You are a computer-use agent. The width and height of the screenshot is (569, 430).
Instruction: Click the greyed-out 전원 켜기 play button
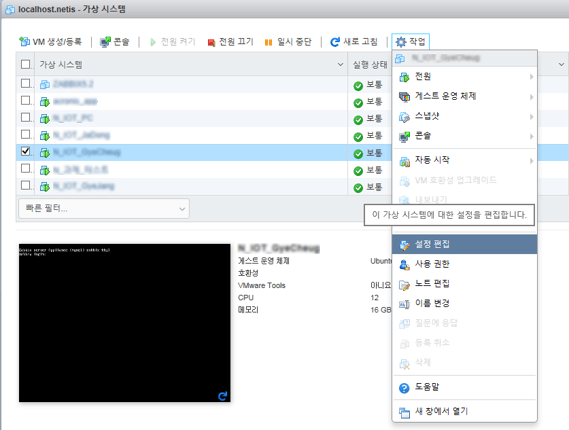[x=153, y=42]
